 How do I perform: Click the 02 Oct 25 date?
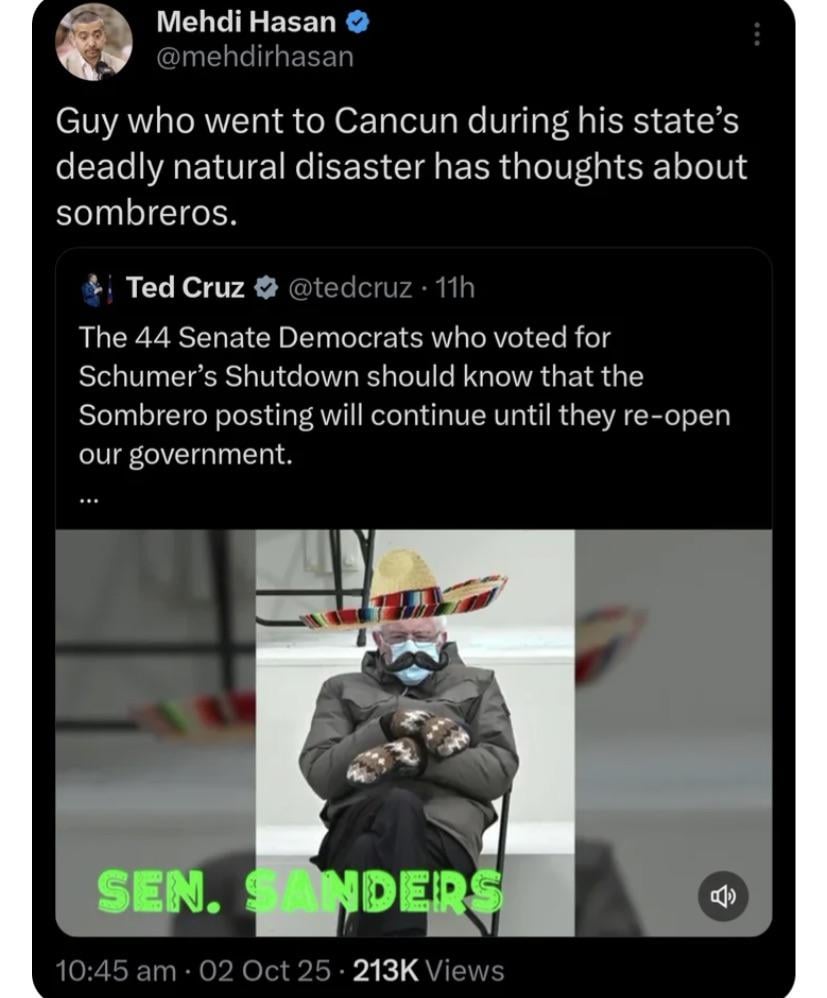pyautogui.click(x=266, y=971)
